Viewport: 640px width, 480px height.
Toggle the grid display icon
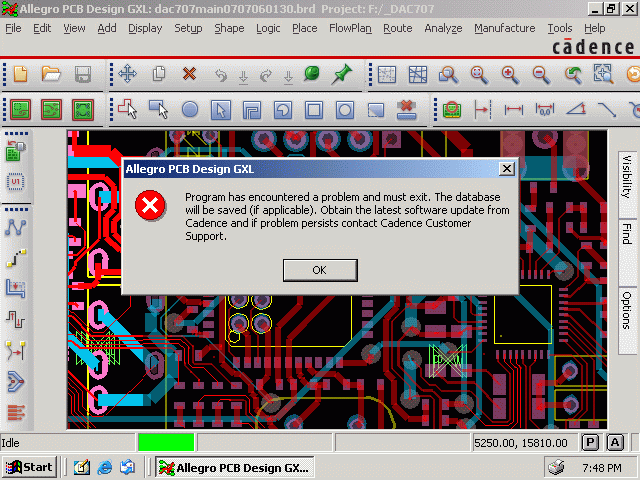pos(387,75)
